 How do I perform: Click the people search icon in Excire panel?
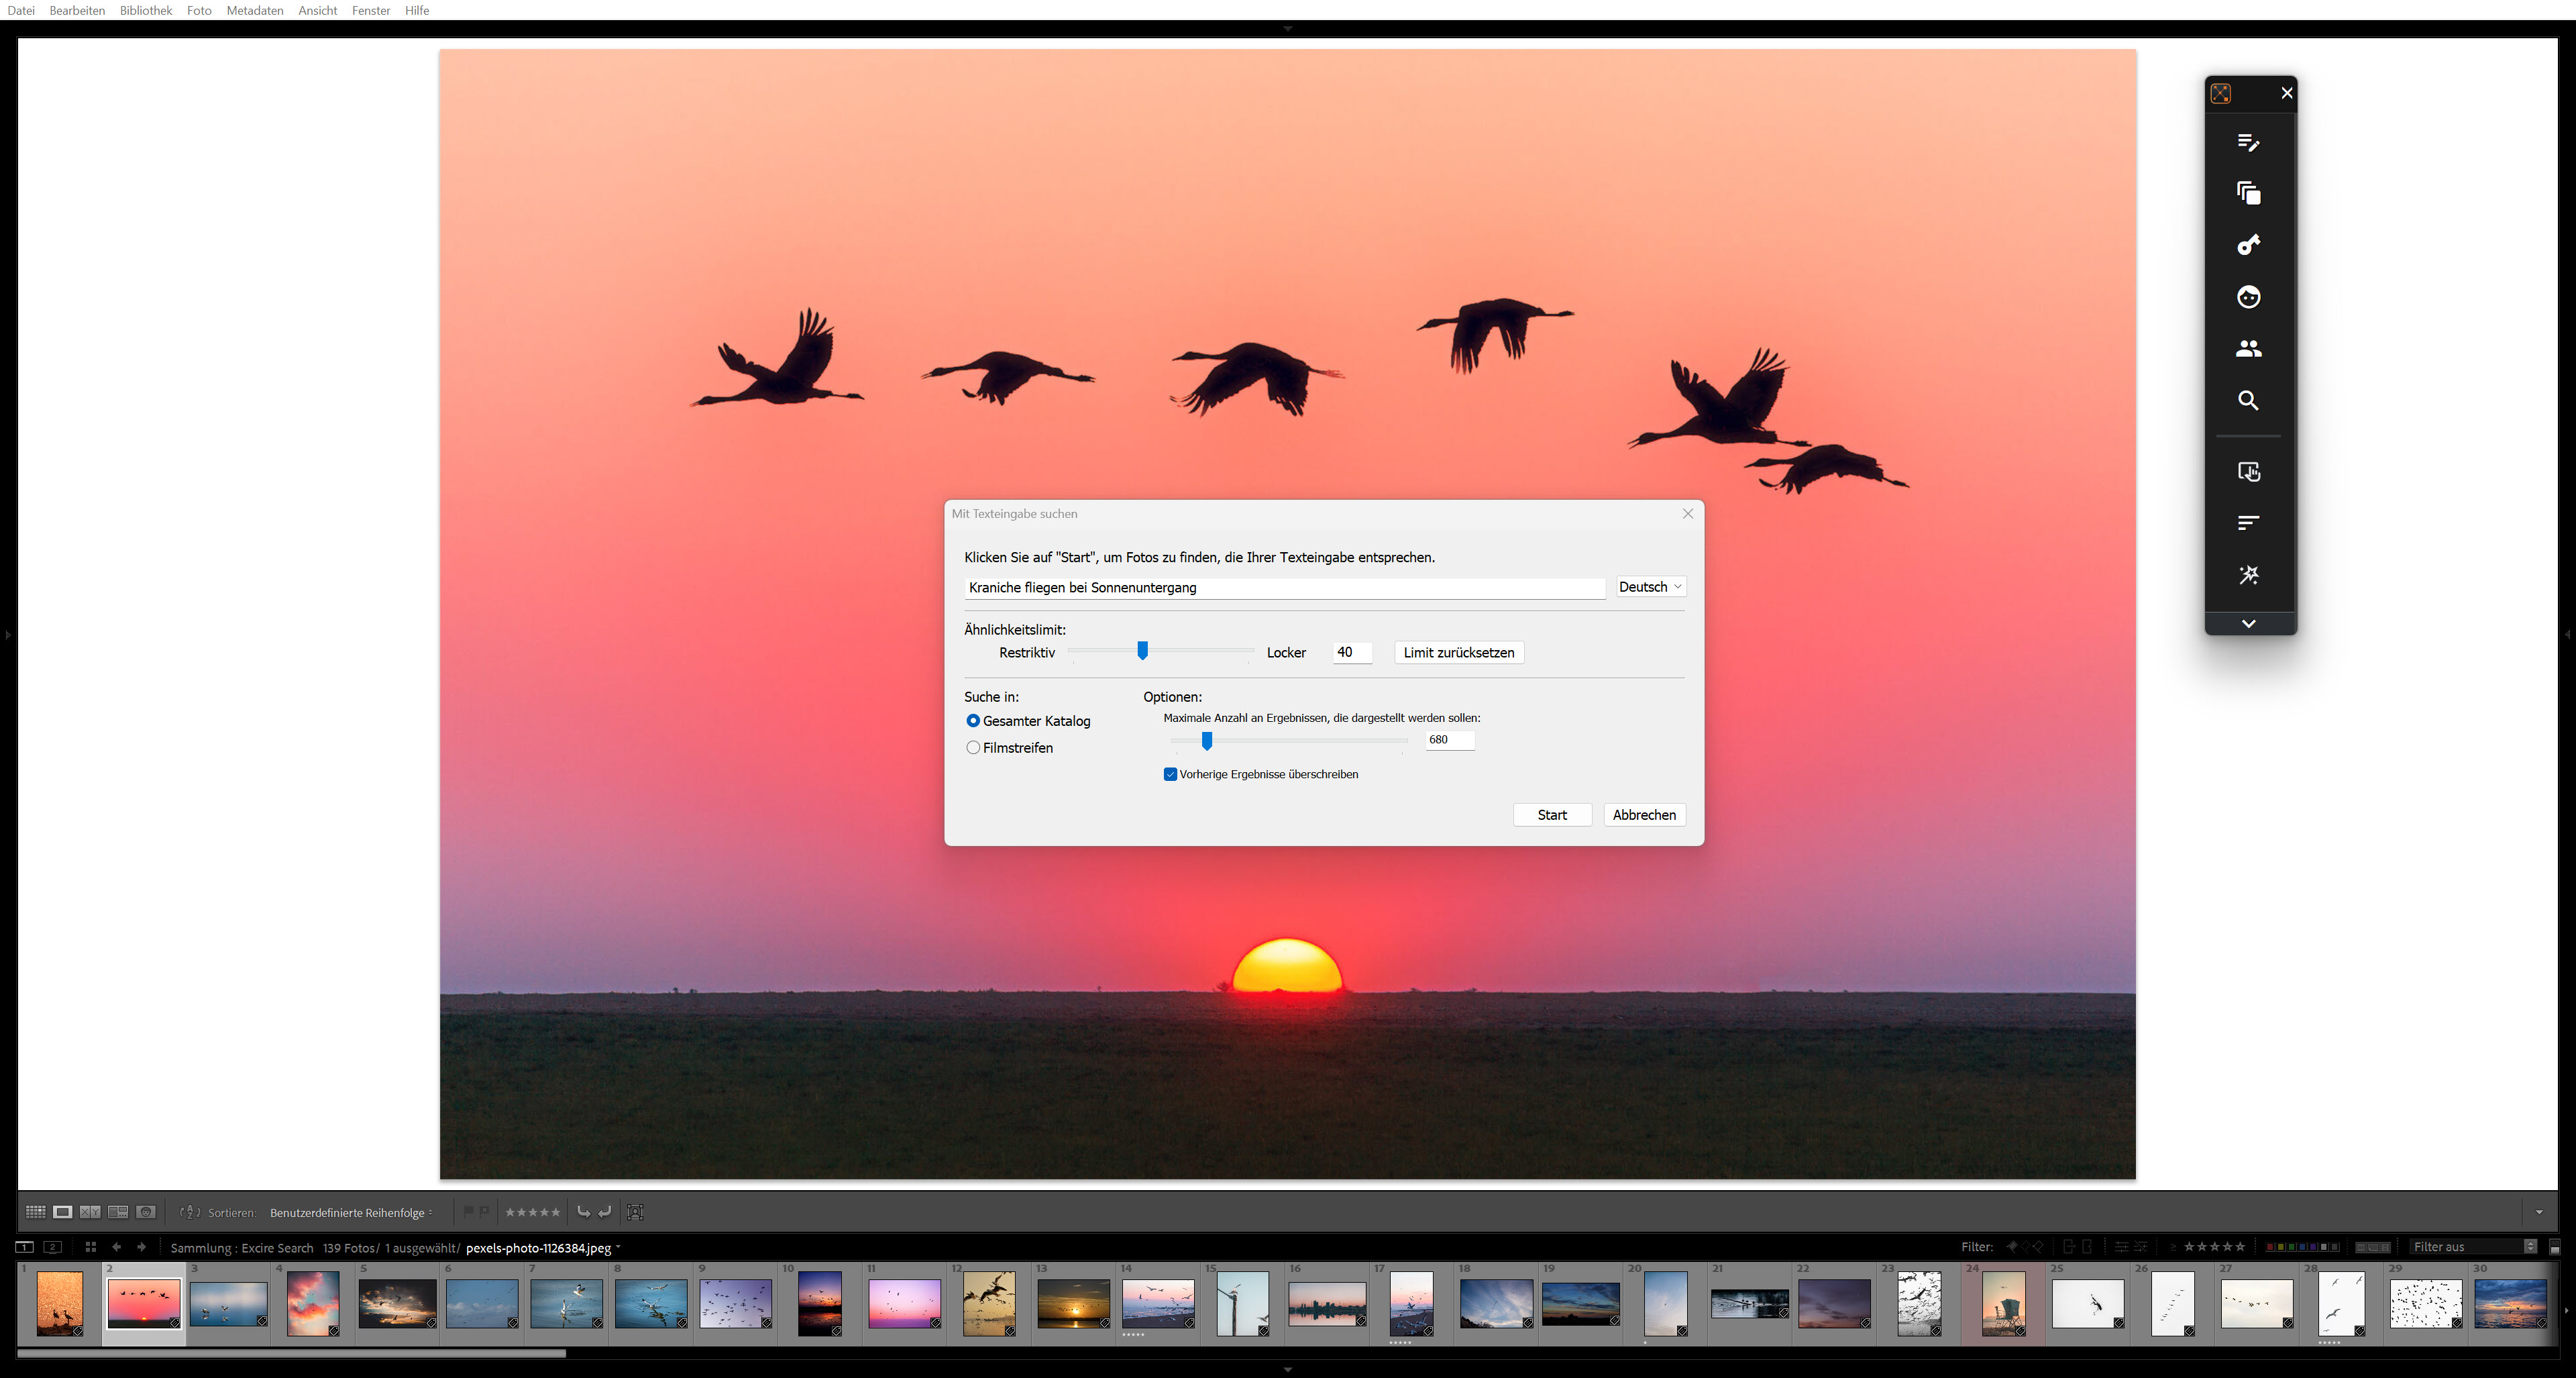2248,349
